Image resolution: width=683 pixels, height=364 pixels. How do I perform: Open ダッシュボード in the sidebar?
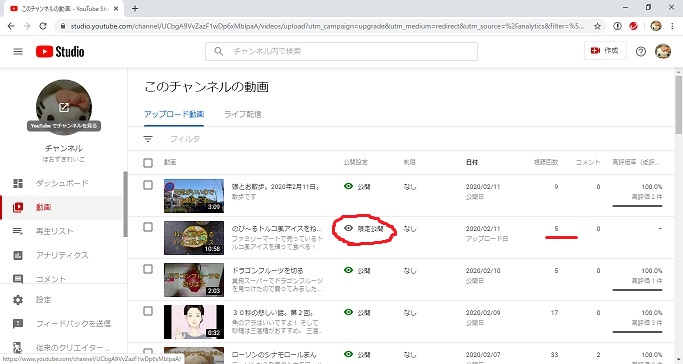pyautogui.click(x=62, y=183)
